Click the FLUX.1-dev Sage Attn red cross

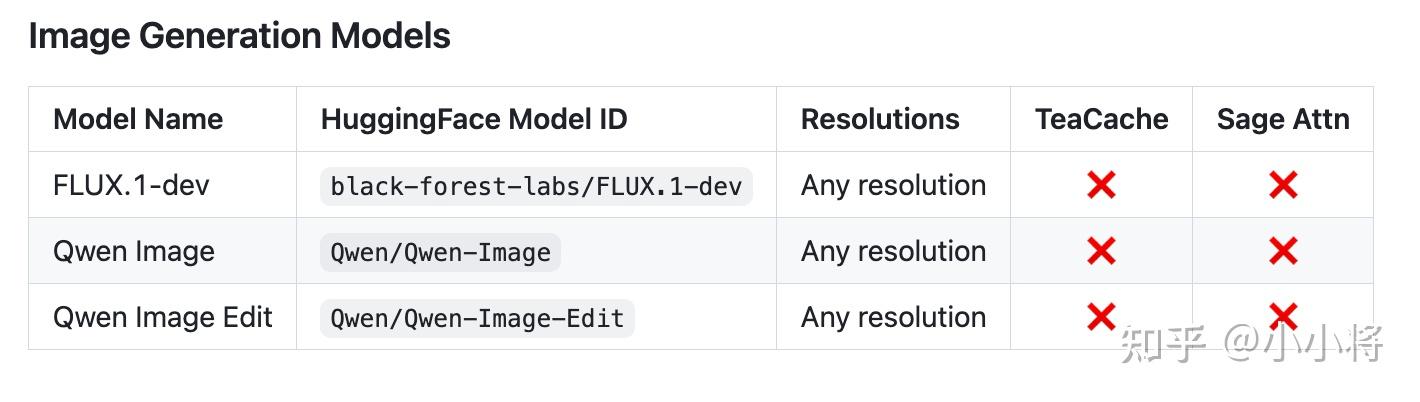pyautogui.click(x=1283, y=185)
